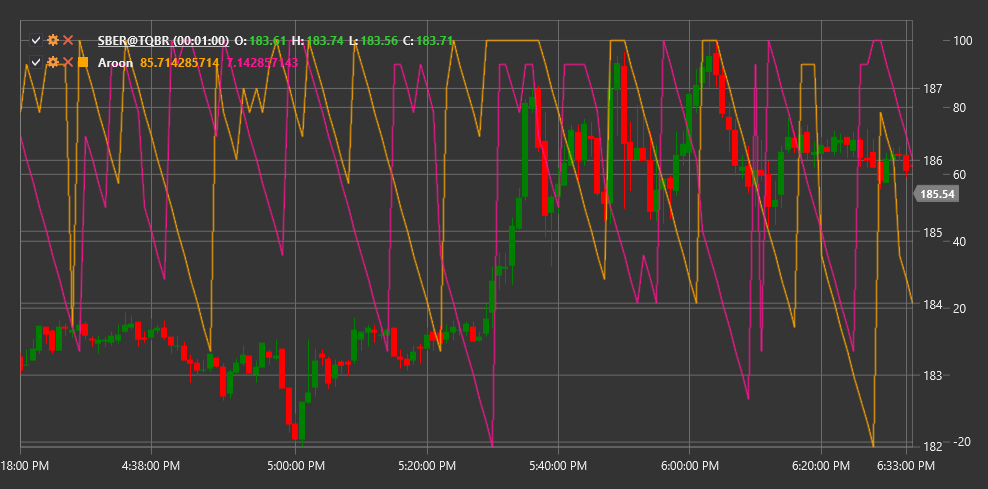Image resolution: width=988 pixels, height=489 pixels.
Task: Click the 5:00:00 PM time axis label
Action: pyautogui.click(x=295, y=466)
